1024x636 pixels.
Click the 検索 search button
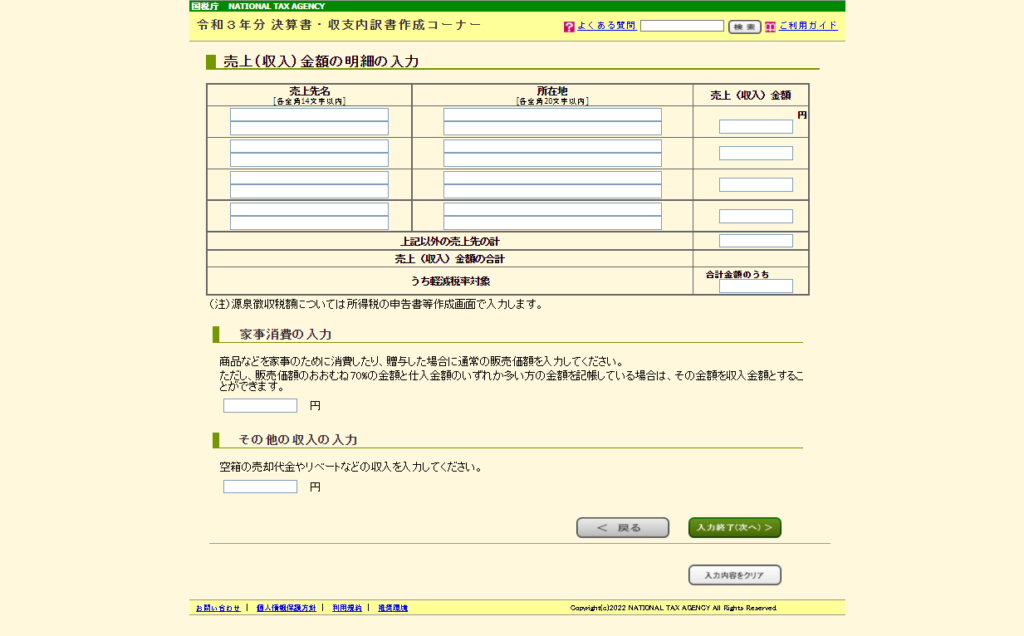[744, 27]
